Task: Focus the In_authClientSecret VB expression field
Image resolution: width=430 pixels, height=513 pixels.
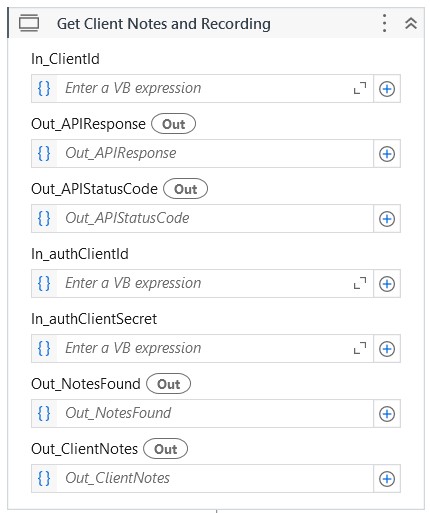Action: click(204, 348)
